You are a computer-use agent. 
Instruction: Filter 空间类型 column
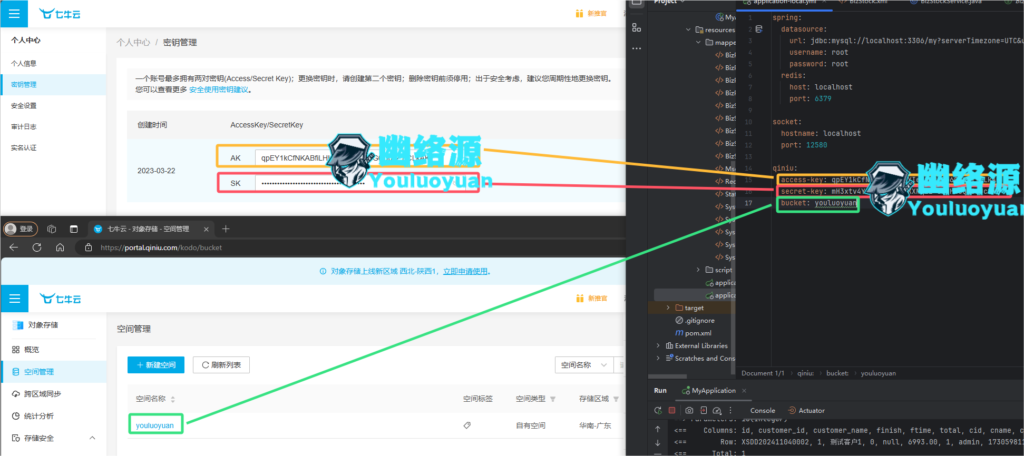click(x=553, y=399)
